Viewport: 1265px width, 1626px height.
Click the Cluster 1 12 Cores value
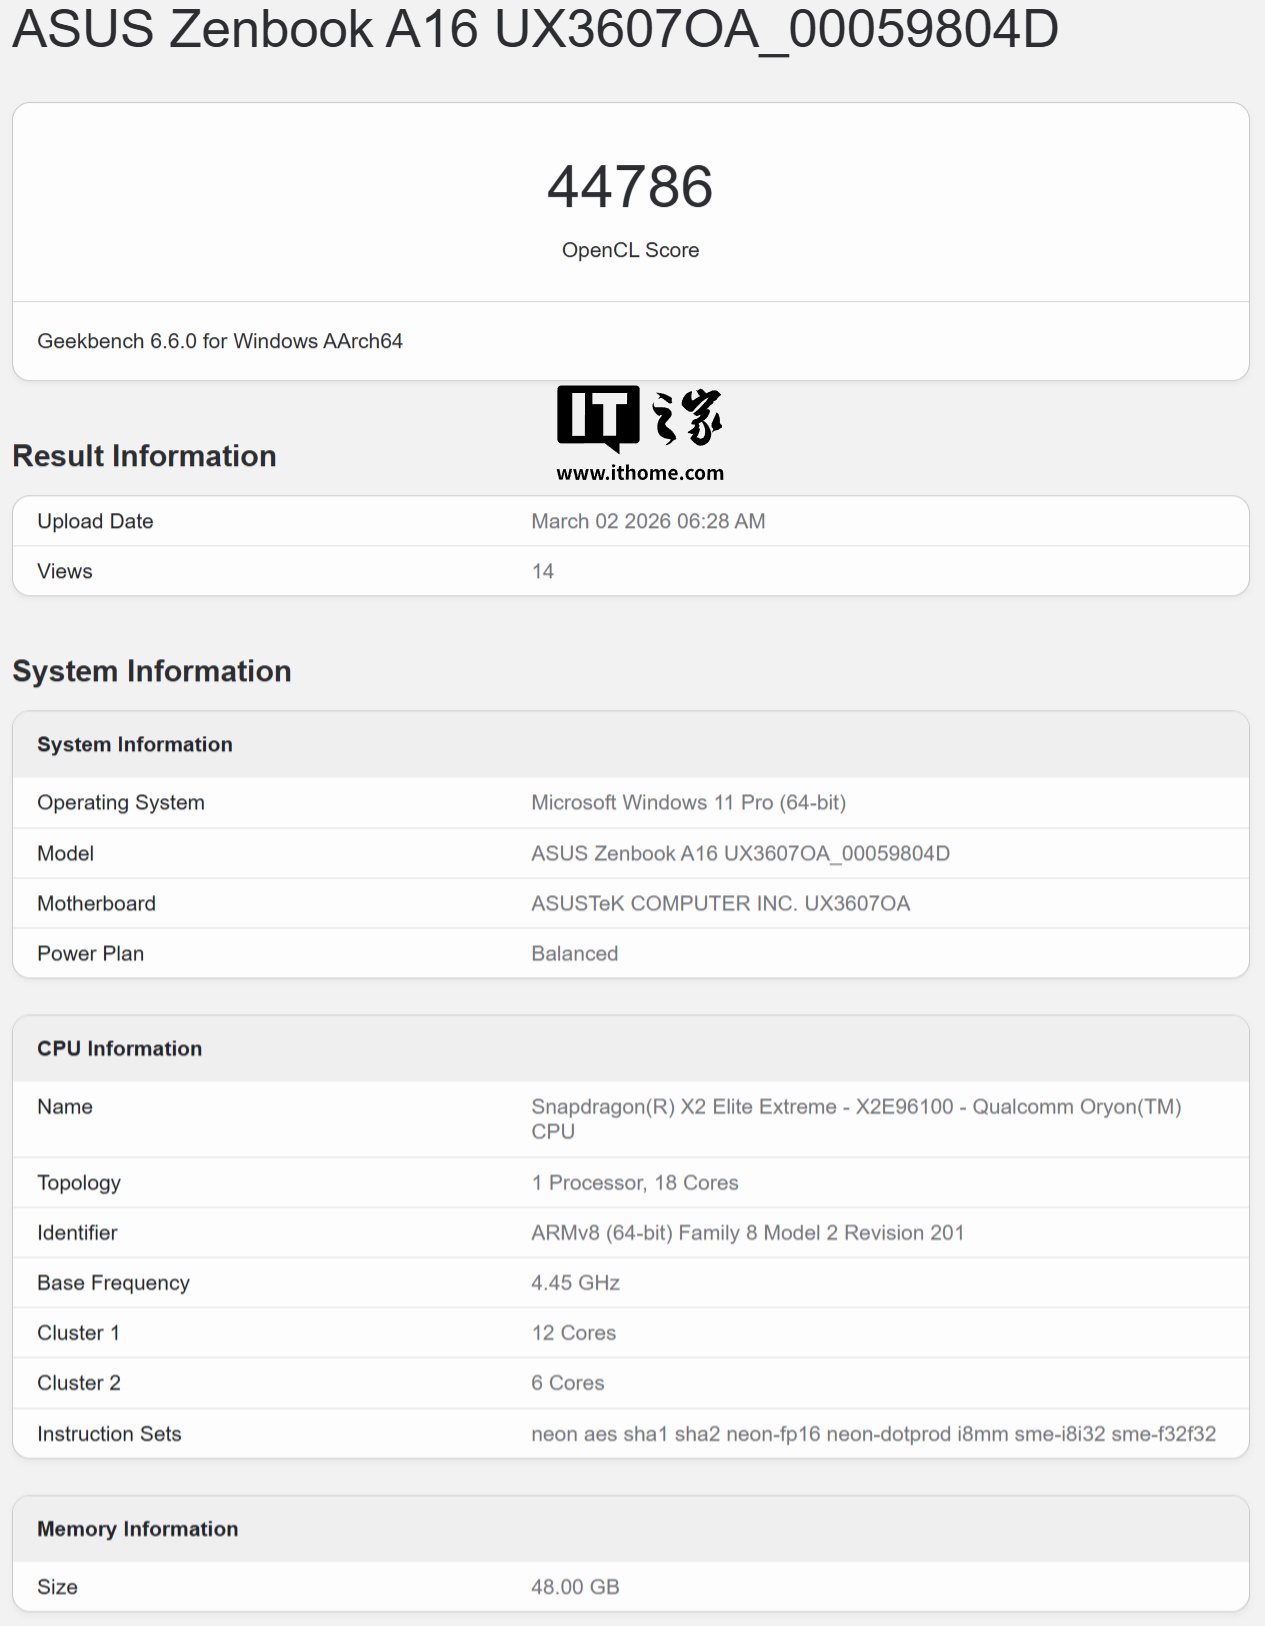coord(573,1332)
